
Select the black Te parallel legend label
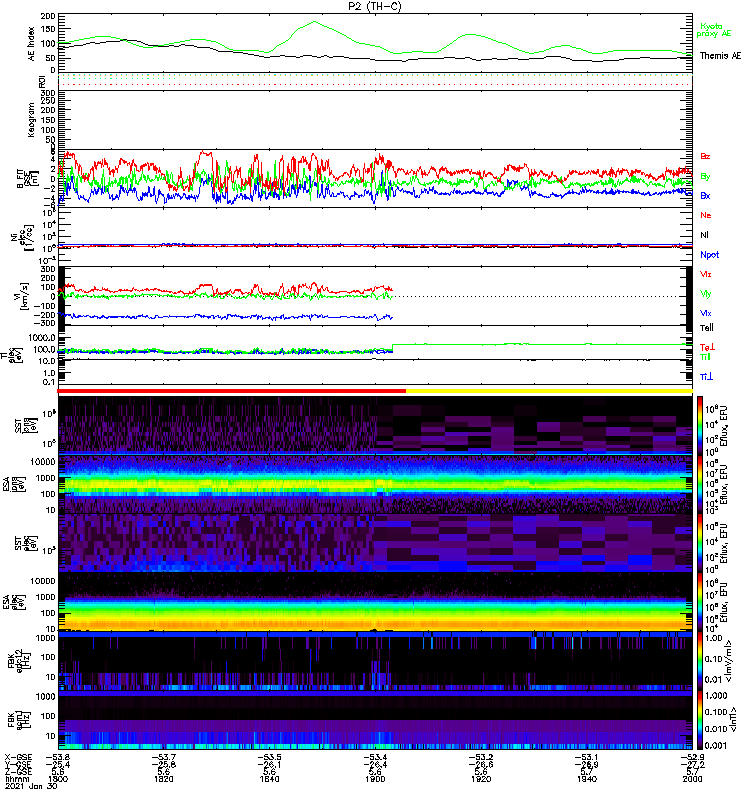click(x=707, y=328)
